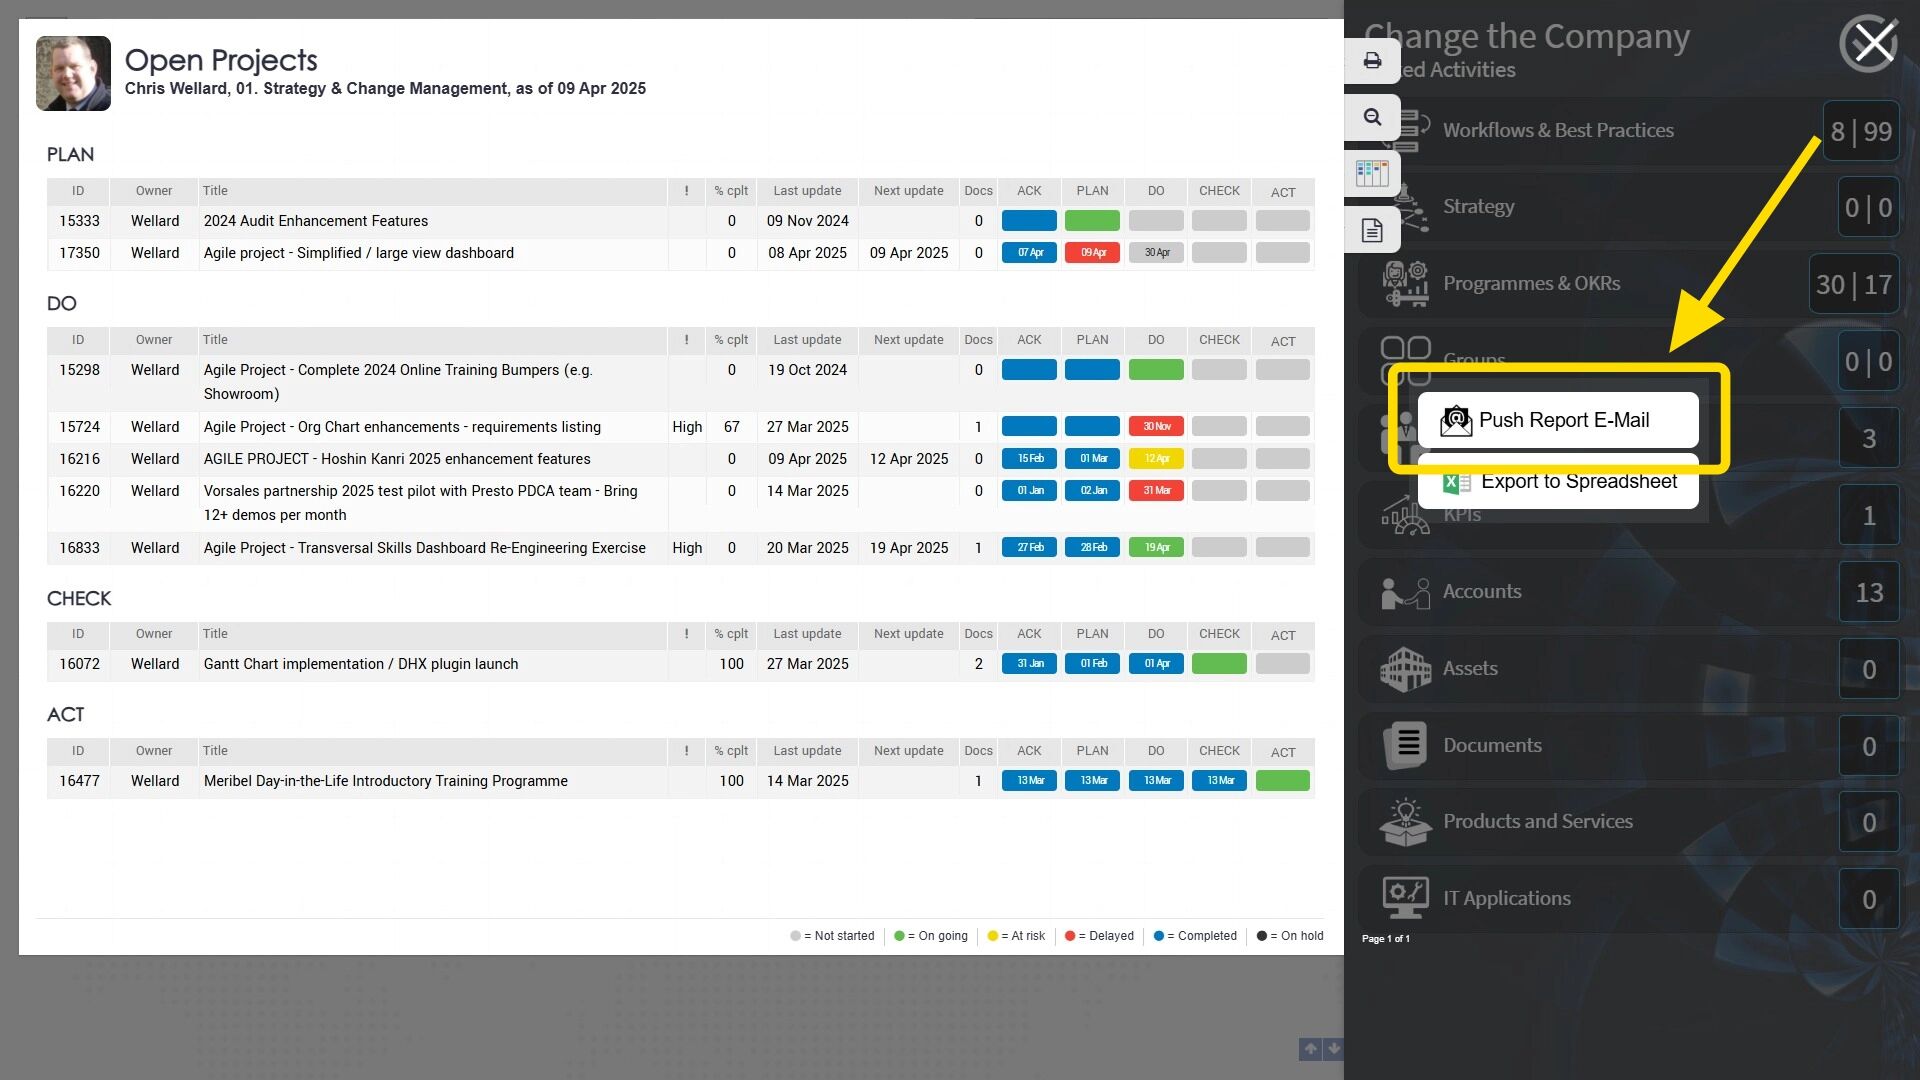Choose Push Report E-Mail option

pos(1557,420)
